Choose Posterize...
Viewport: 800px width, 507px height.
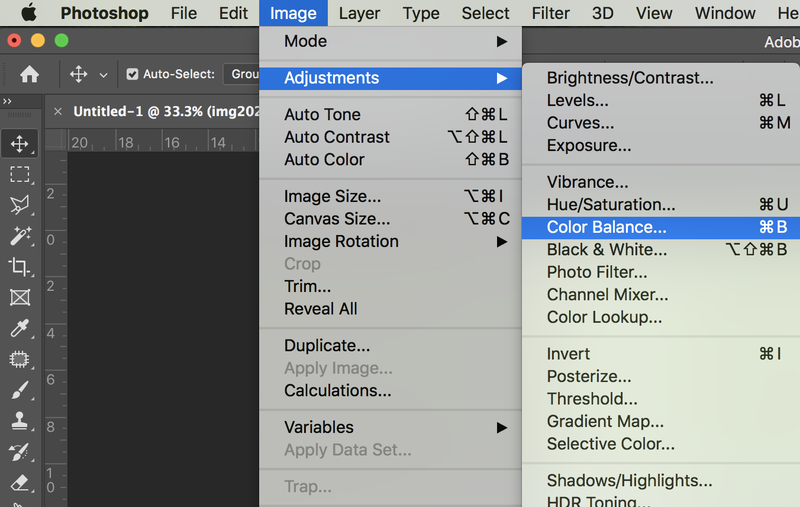click(x=661, y=376)
